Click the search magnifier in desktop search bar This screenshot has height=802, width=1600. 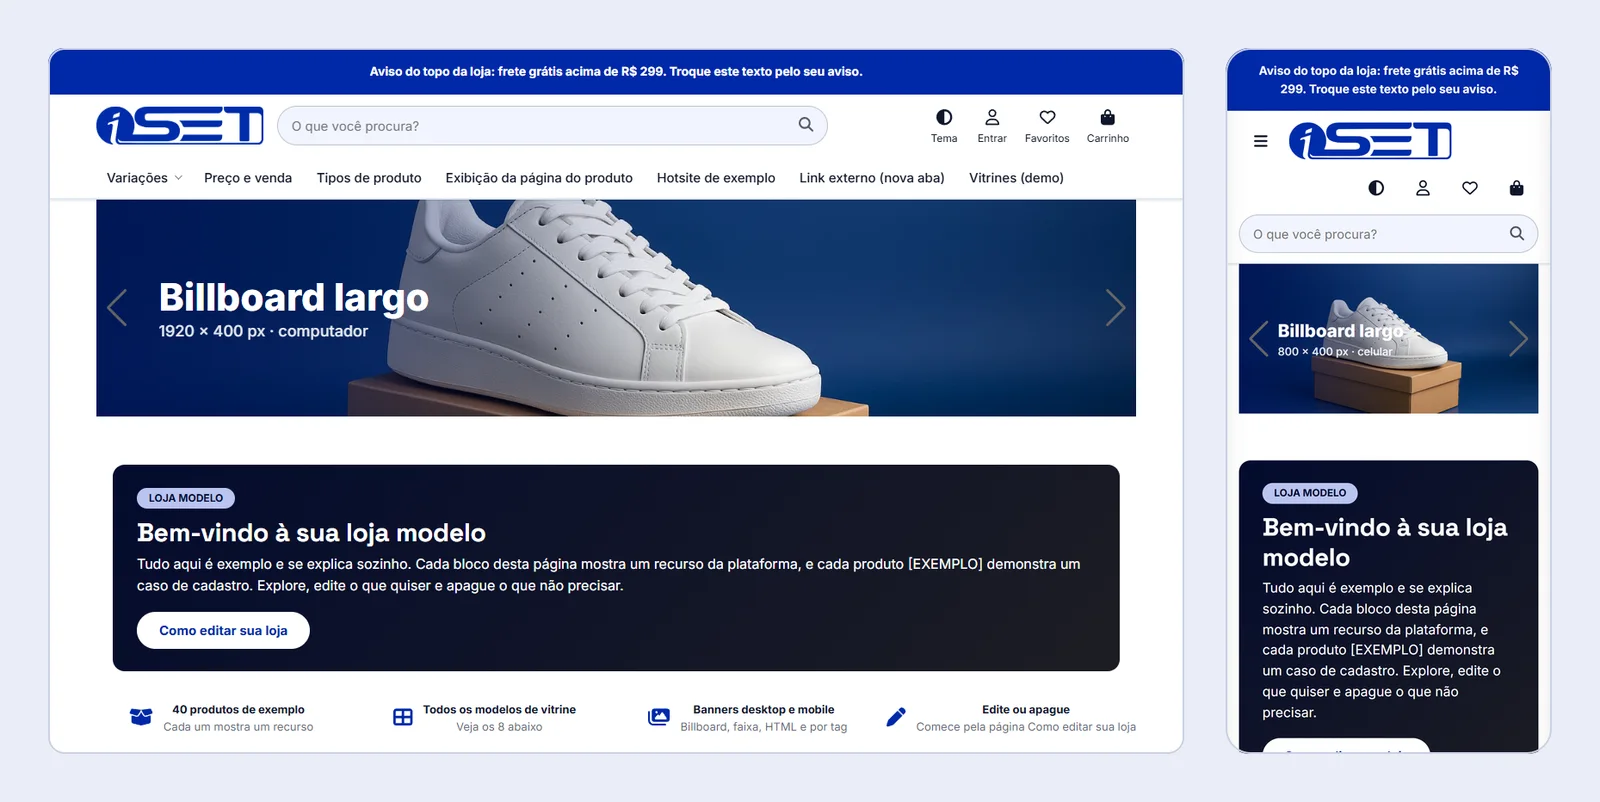point(806,125)
